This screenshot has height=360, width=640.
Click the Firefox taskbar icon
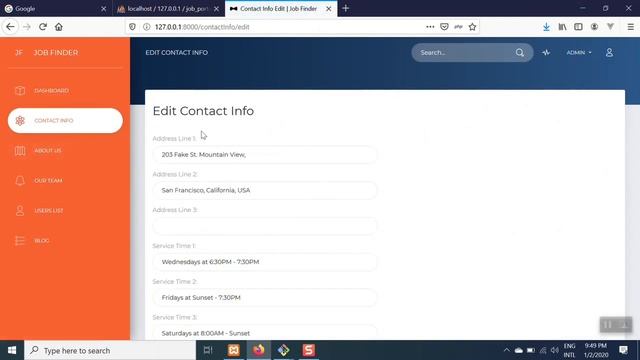pos(259,350)
